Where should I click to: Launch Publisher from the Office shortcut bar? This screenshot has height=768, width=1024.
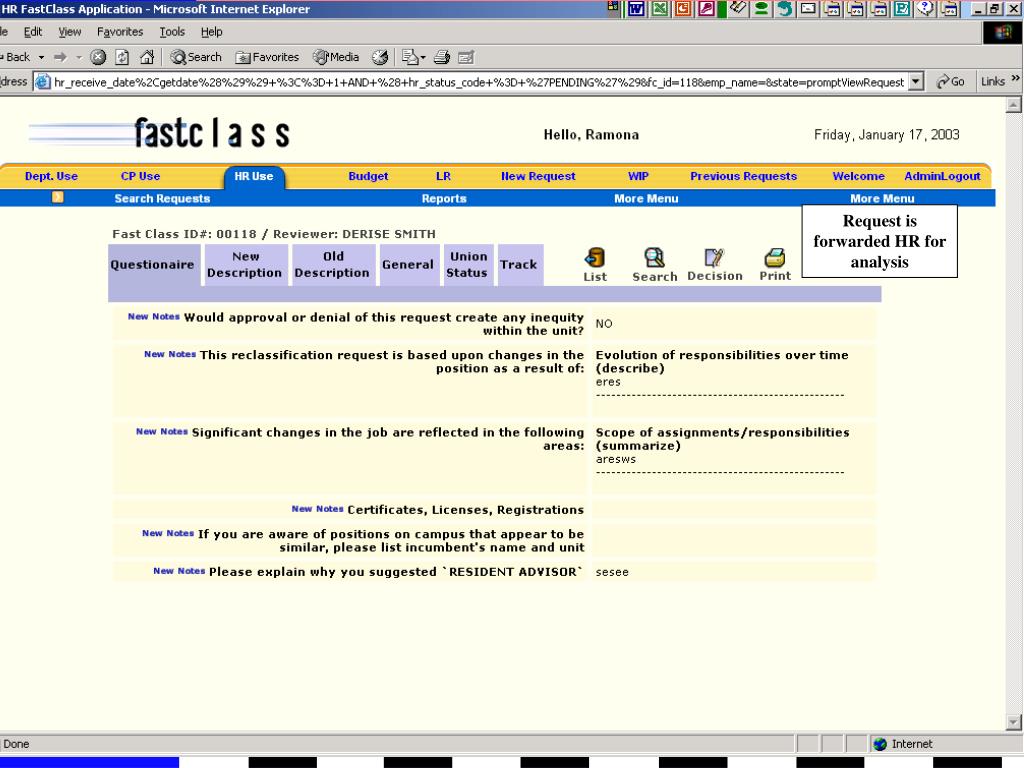click(903, 9)
